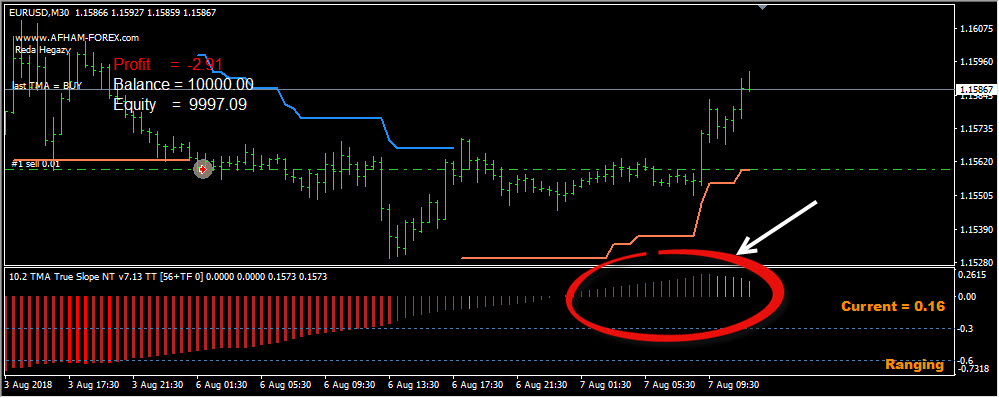Select the Profit = -2.91 text label
The height and width of the screenshot is (398, 999).
(168, 64)
